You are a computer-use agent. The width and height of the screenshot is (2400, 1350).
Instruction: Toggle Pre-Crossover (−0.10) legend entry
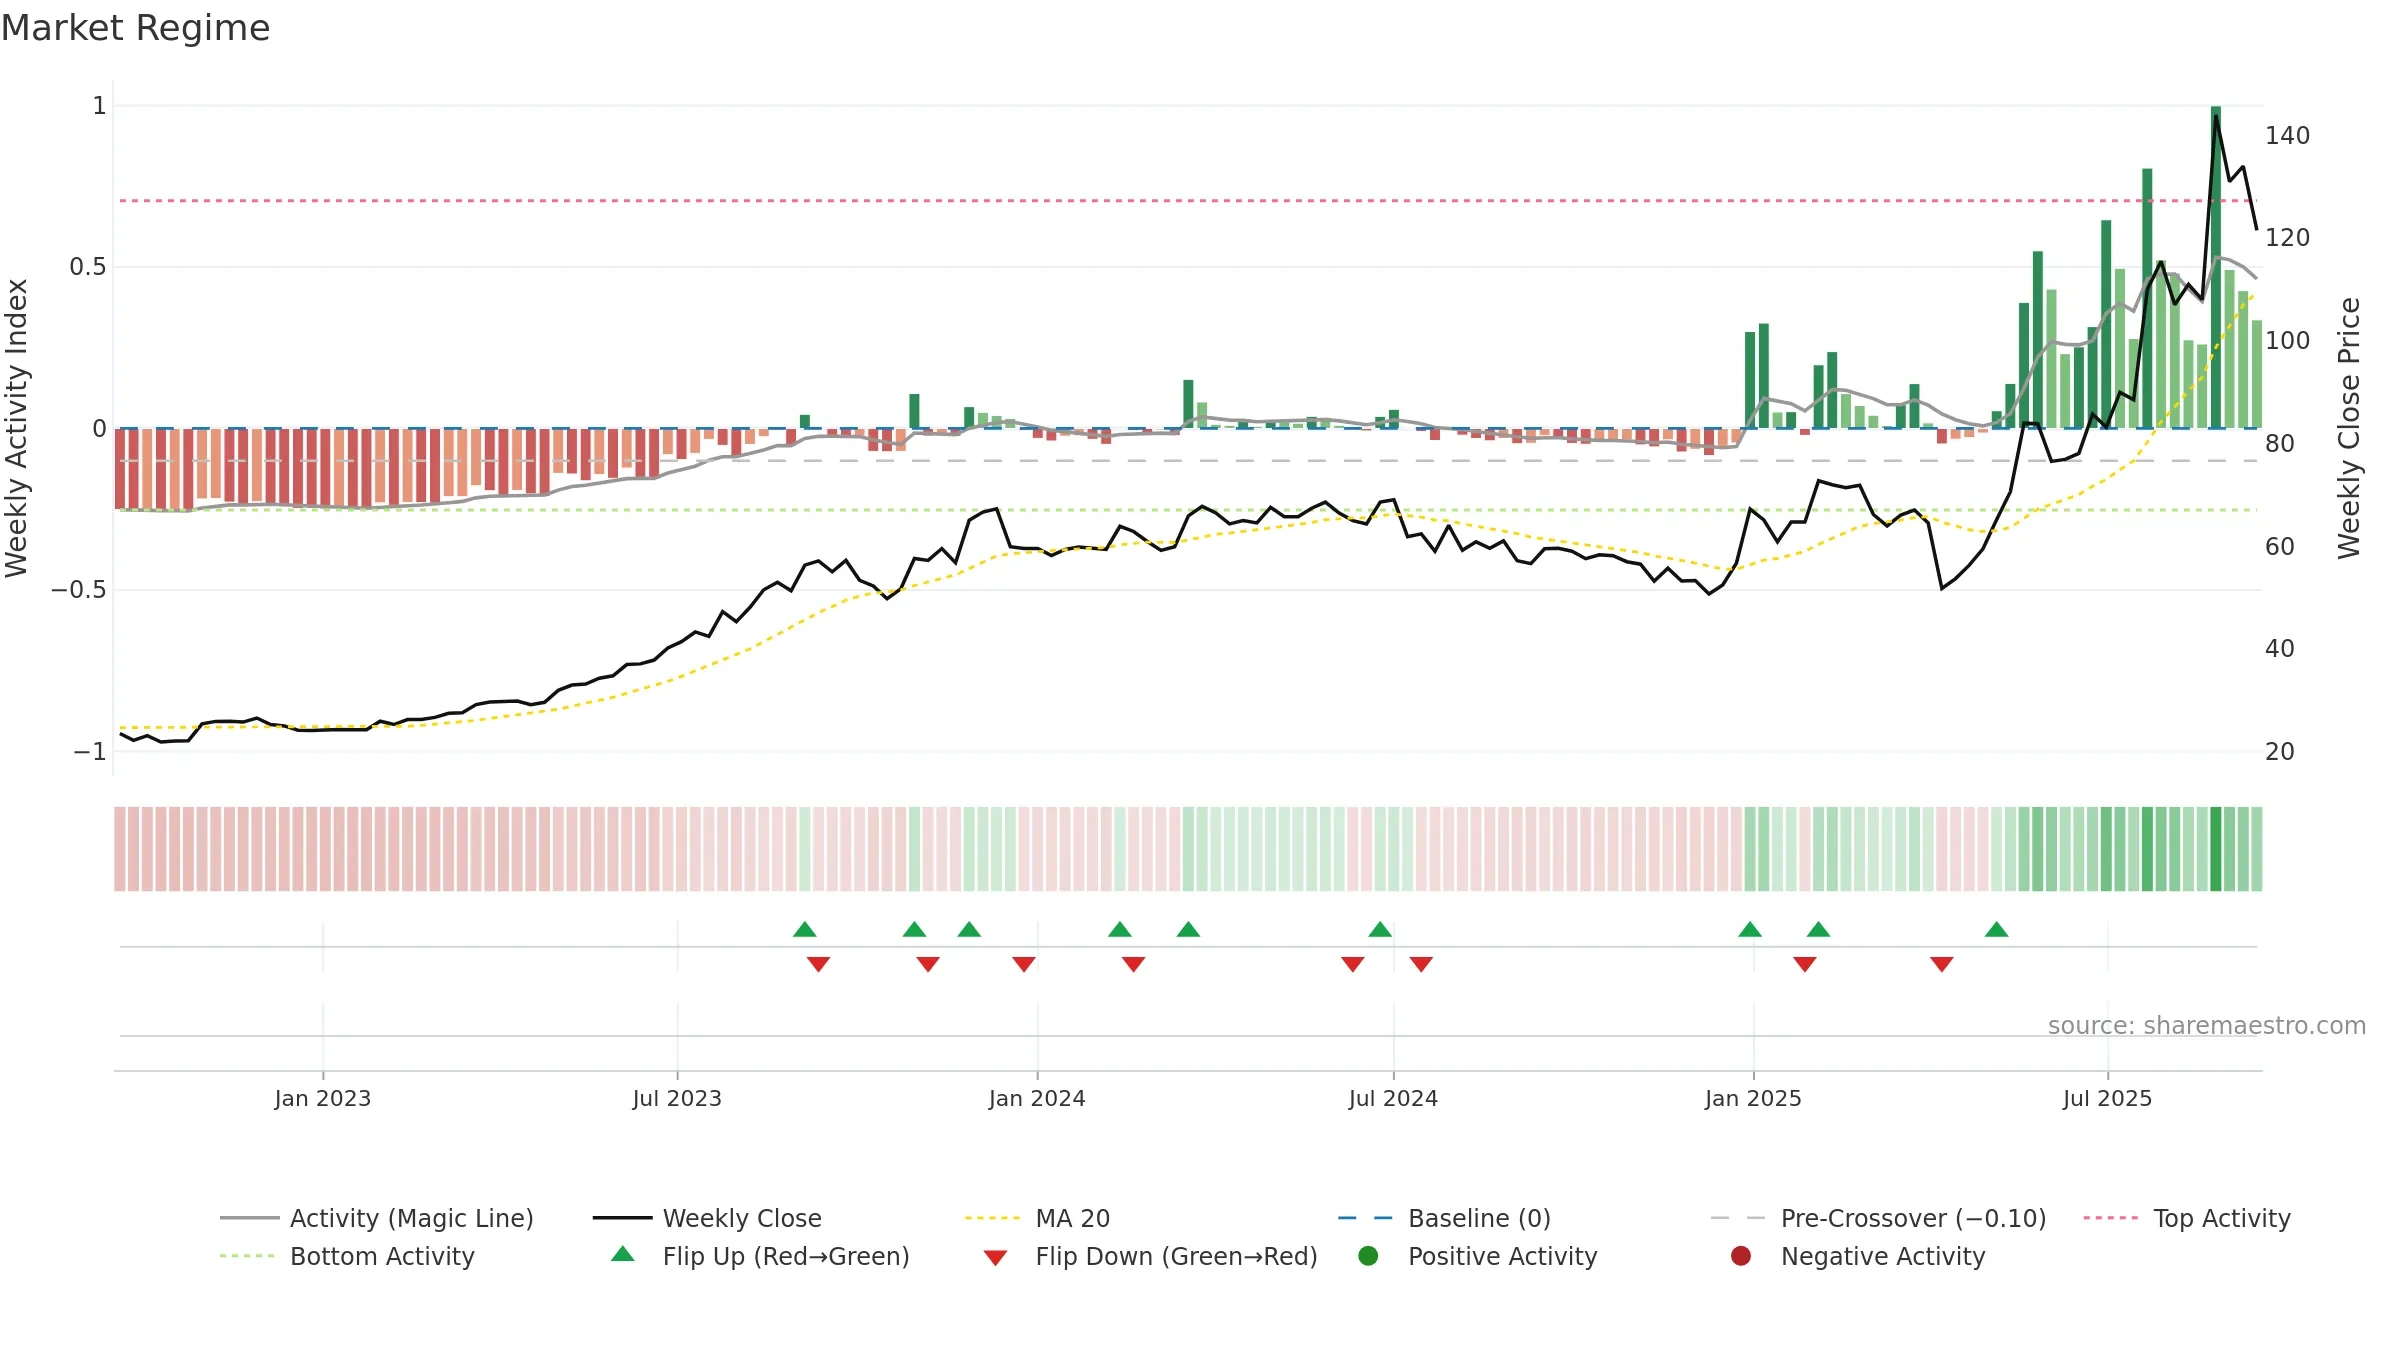[1878, 1218]
